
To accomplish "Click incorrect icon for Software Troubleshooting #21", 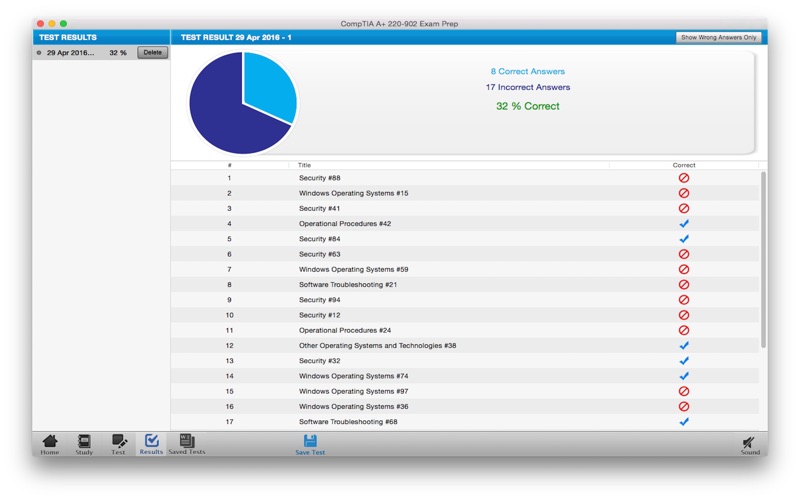I will coord(684,285).
